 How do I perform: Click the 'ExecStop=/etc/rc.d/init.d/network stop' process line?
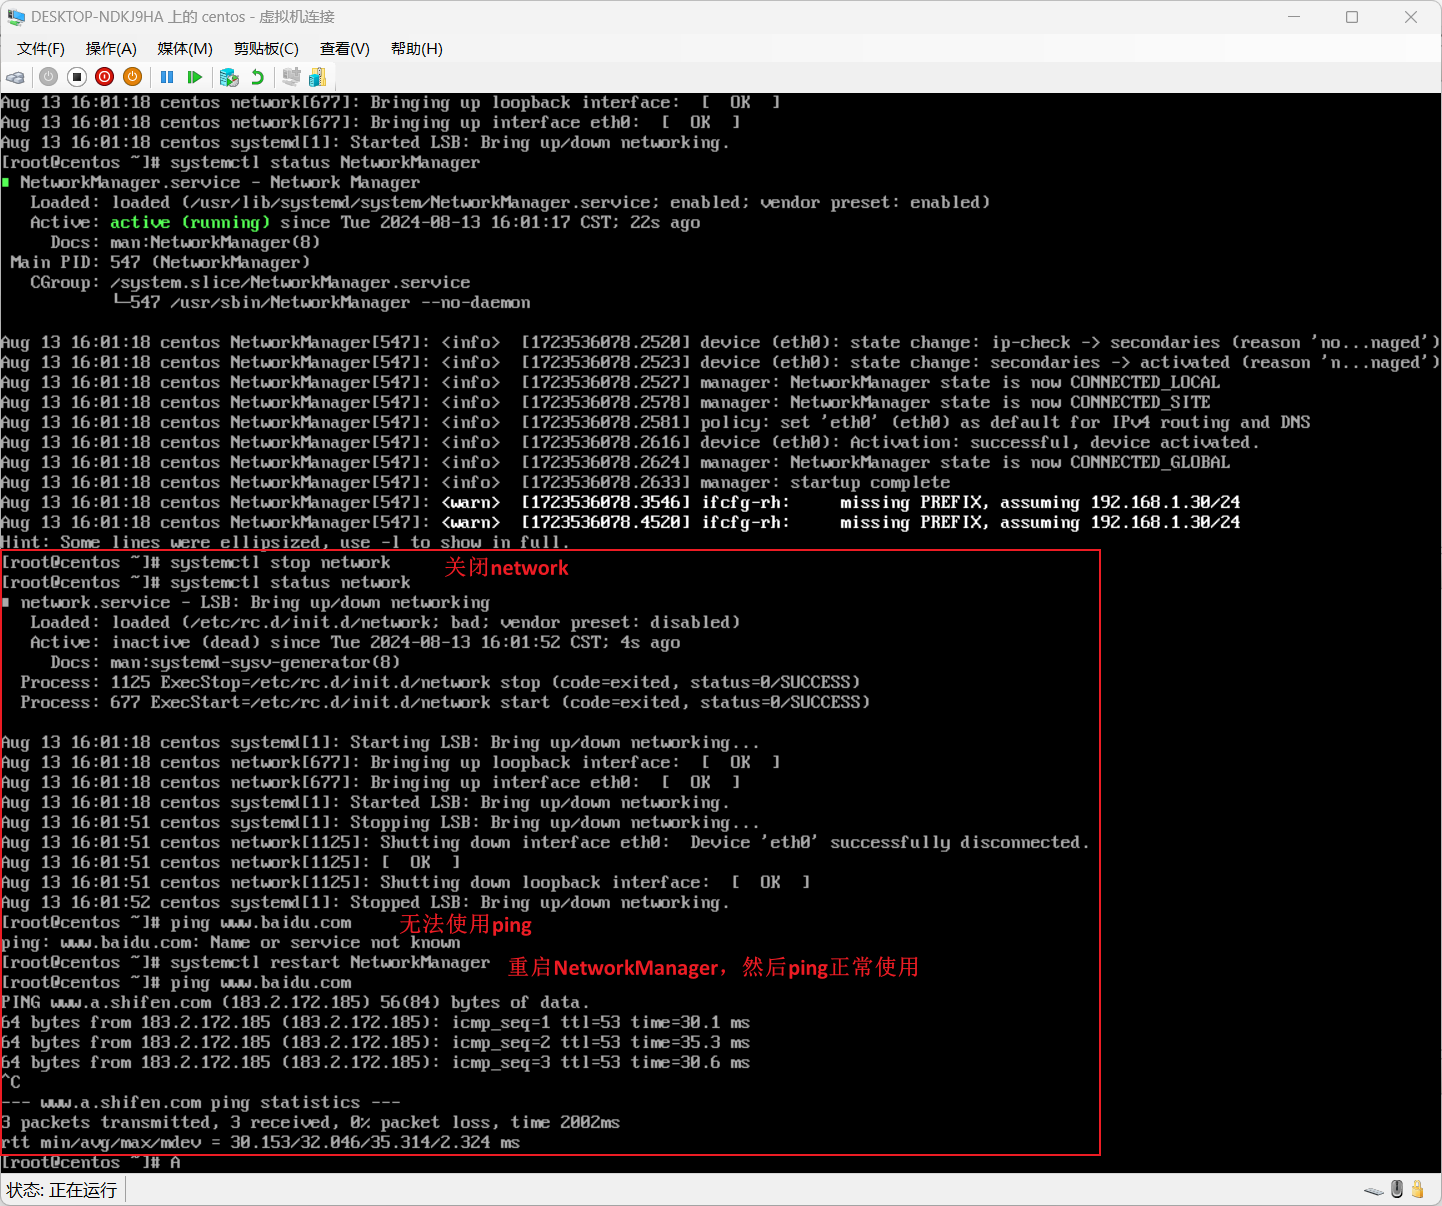click(440, 682)
